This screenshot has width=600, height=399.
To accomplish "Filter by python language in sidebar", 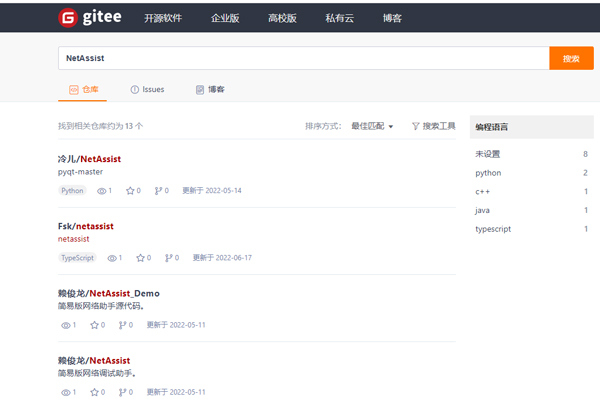I will click(532, 173).
